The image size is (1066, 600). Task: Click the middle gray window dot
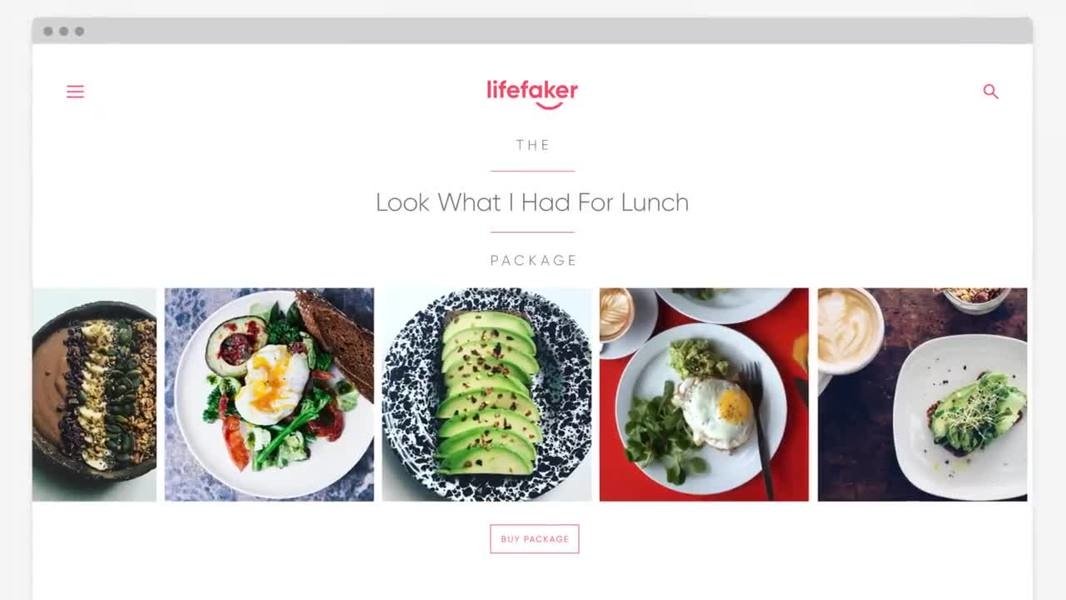click(x=64, y=31)
